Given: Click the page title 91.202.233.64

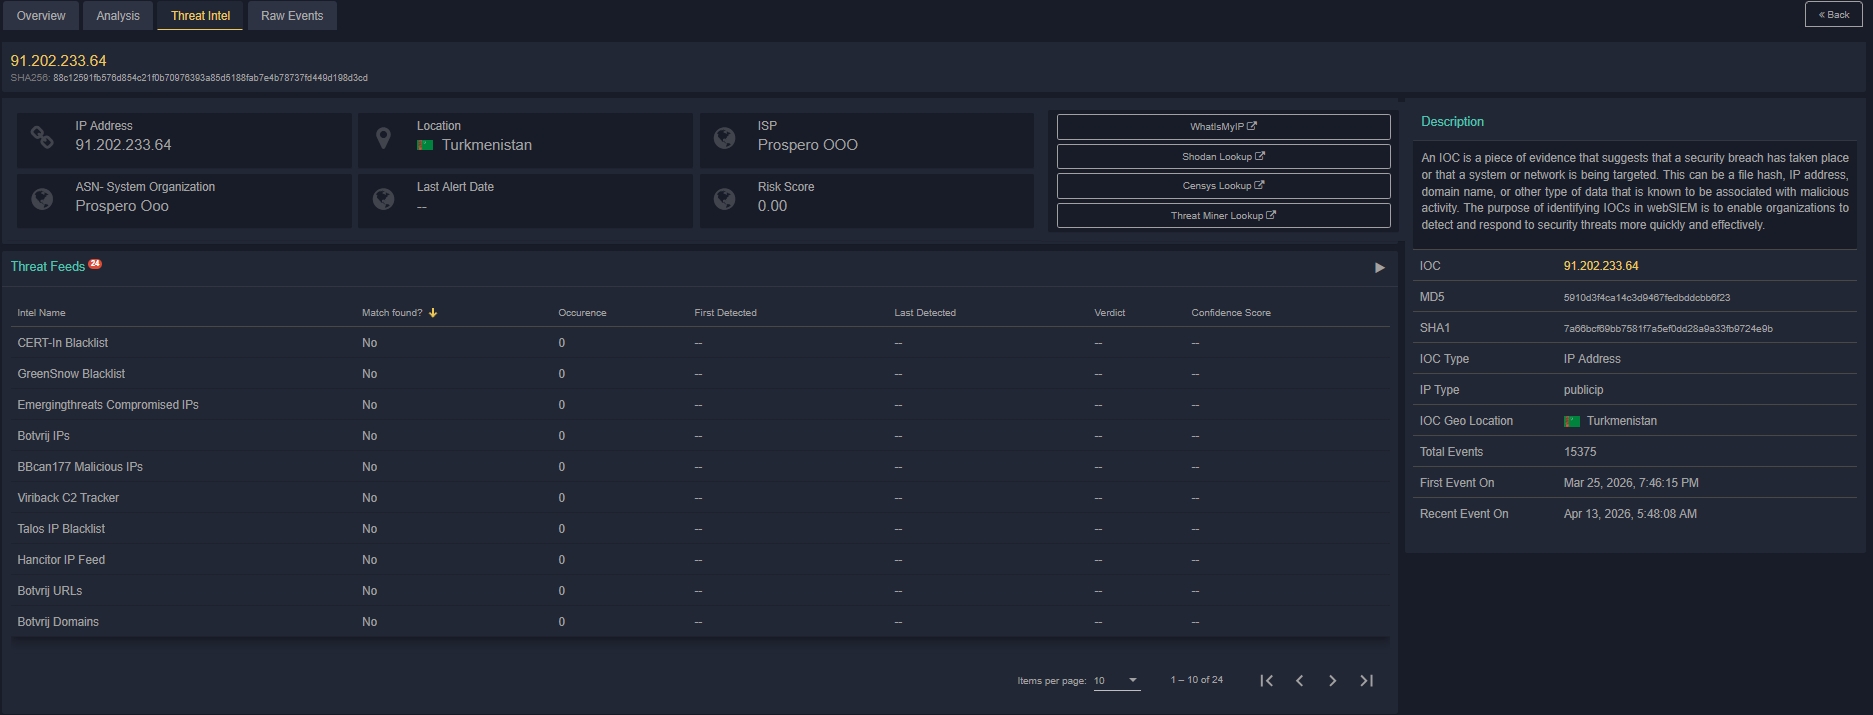Looking at the screenshot, I should (x=58, y=61).
